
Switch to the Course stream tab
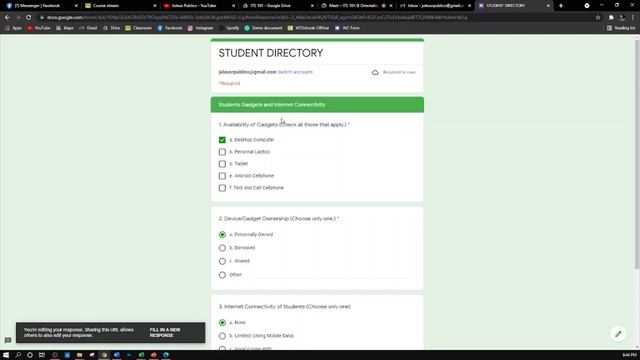pos(120,6)
